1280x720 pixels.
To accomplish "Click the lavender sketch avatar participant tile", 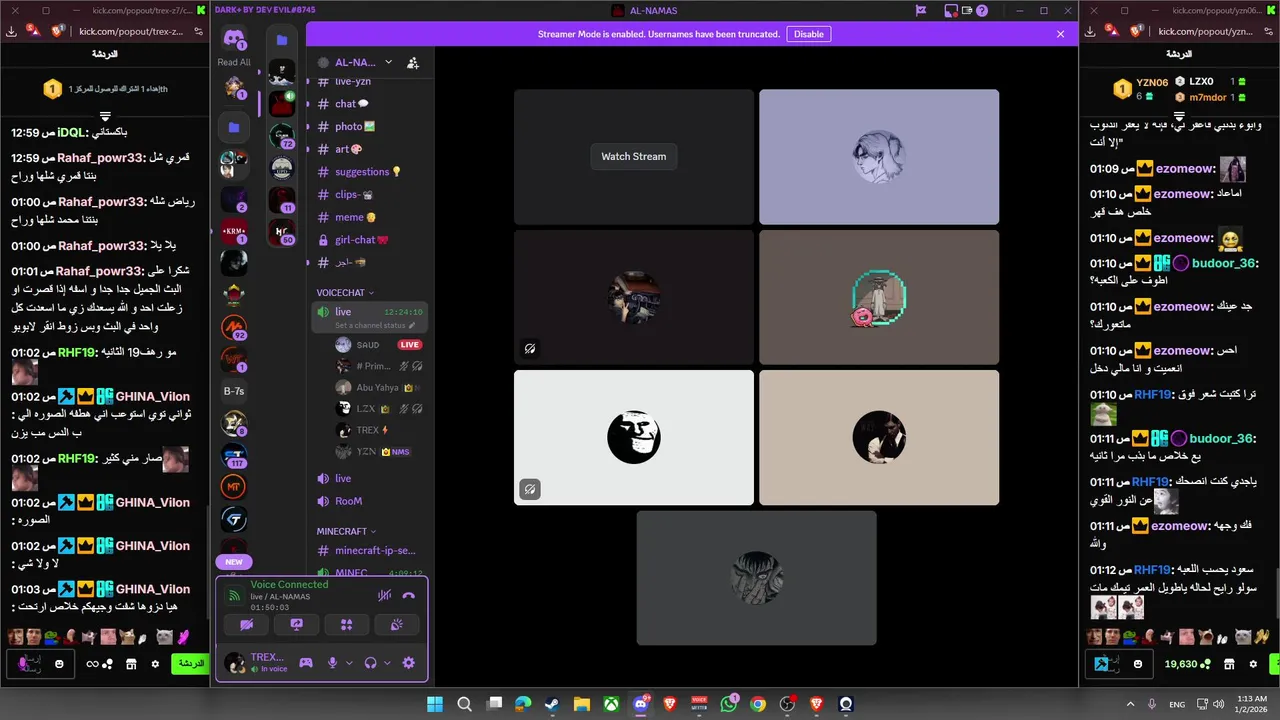I will 879,157.
